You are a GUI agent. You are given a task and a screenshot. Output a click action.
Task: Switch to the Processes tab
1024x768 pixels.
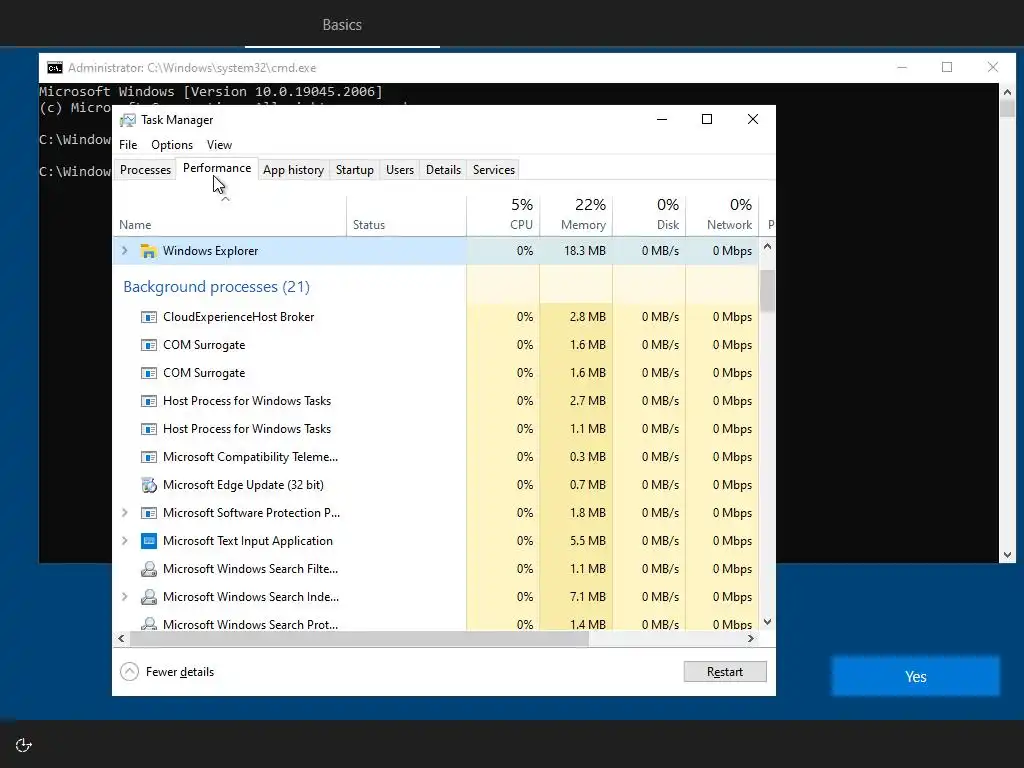(x=145, y=170)
